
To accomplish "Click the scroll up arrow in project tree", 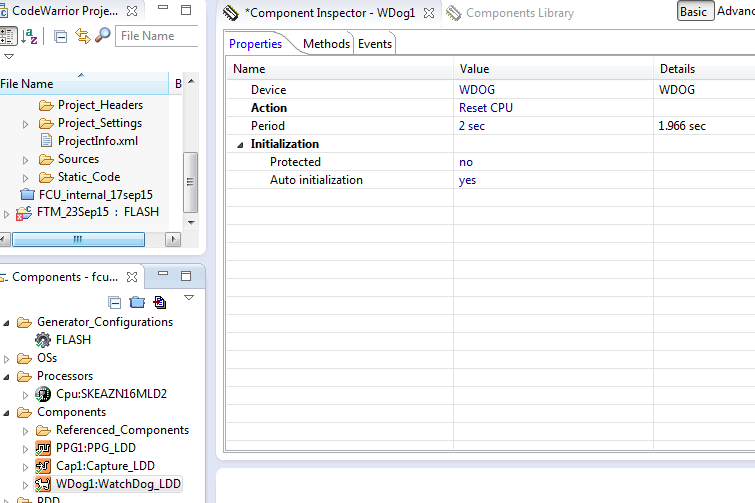I will click(191, 81).
